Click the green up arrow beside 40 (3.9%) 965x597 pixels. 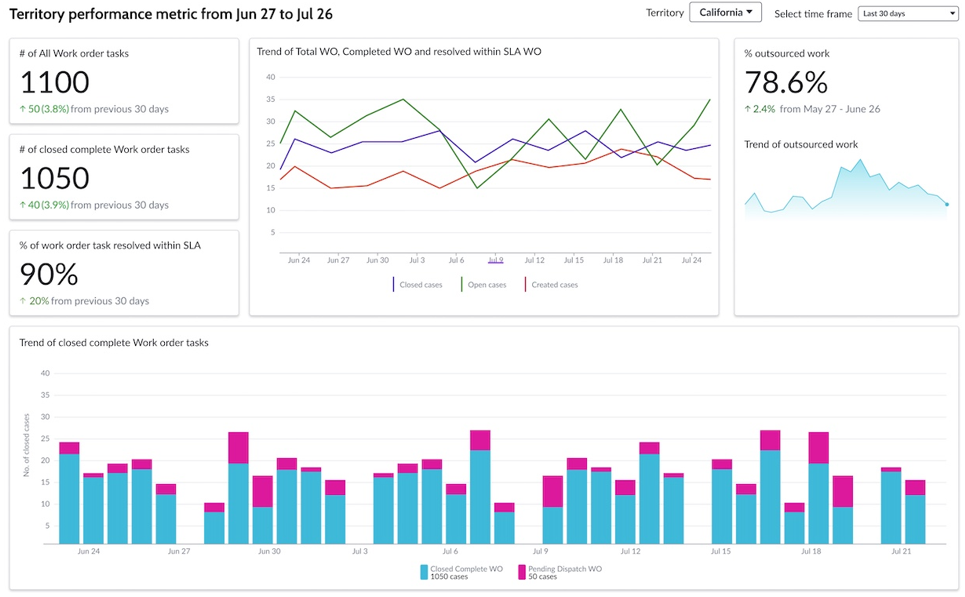(23, 205)
